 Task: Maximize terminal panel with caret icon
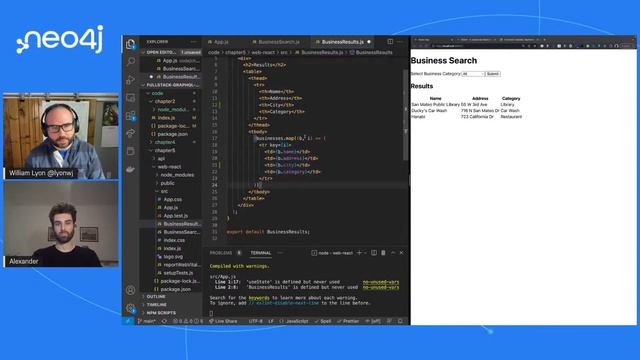[393, 253]
